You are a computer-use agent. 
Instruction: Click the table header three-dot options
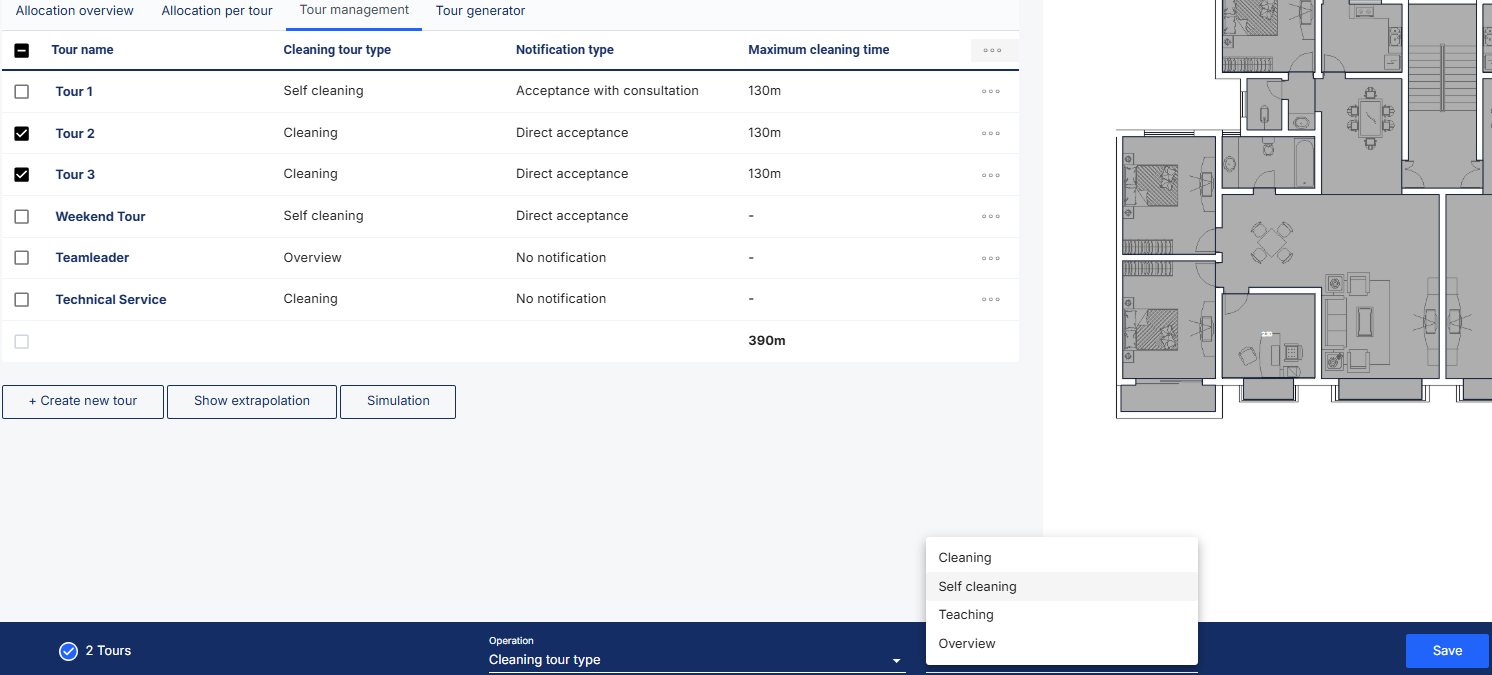click(992, 51)
